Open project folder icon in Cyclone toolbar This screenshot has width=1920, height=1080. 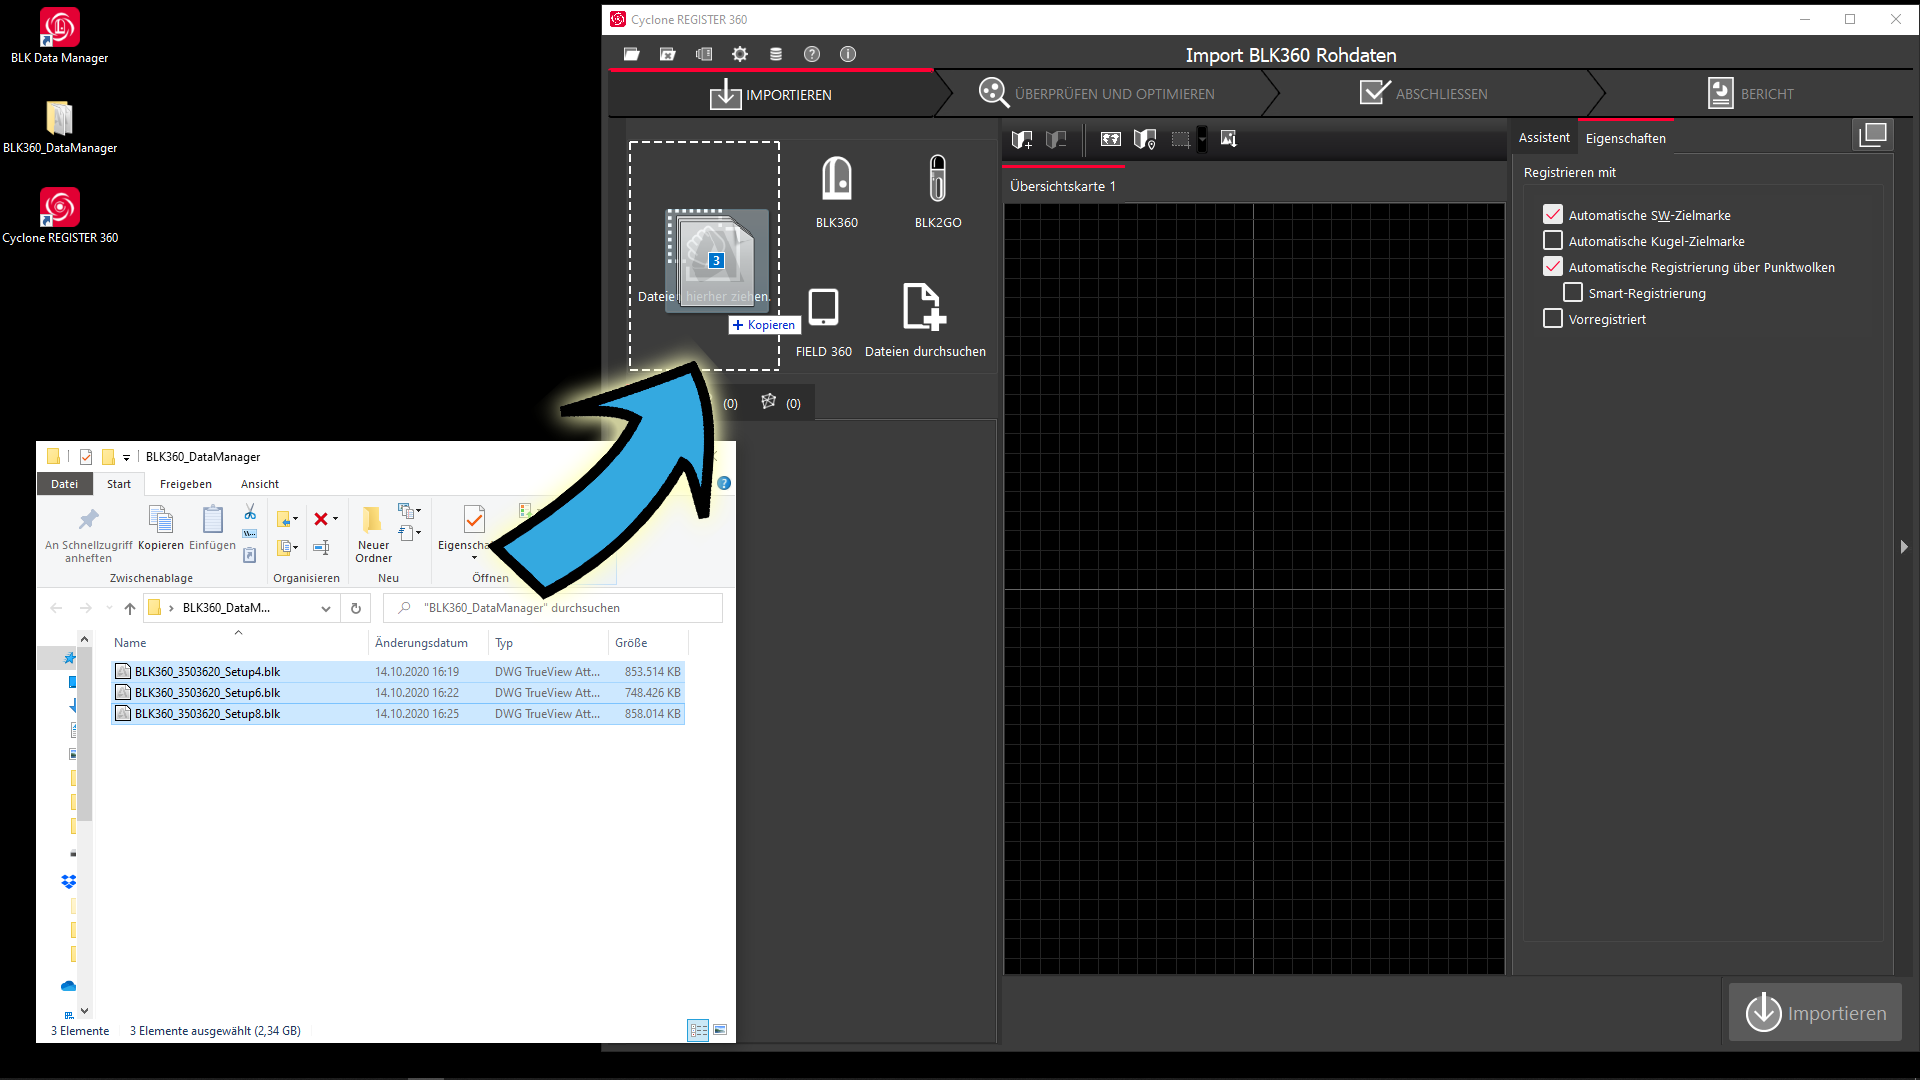pos(631,54)
